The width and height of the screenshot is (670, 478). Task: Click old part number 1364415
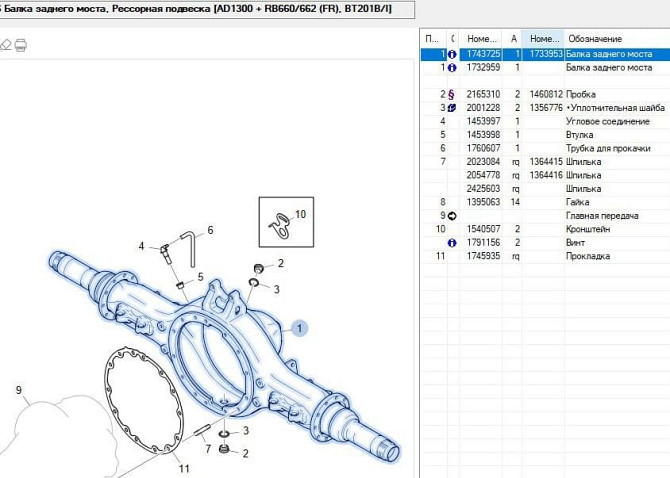546,162
